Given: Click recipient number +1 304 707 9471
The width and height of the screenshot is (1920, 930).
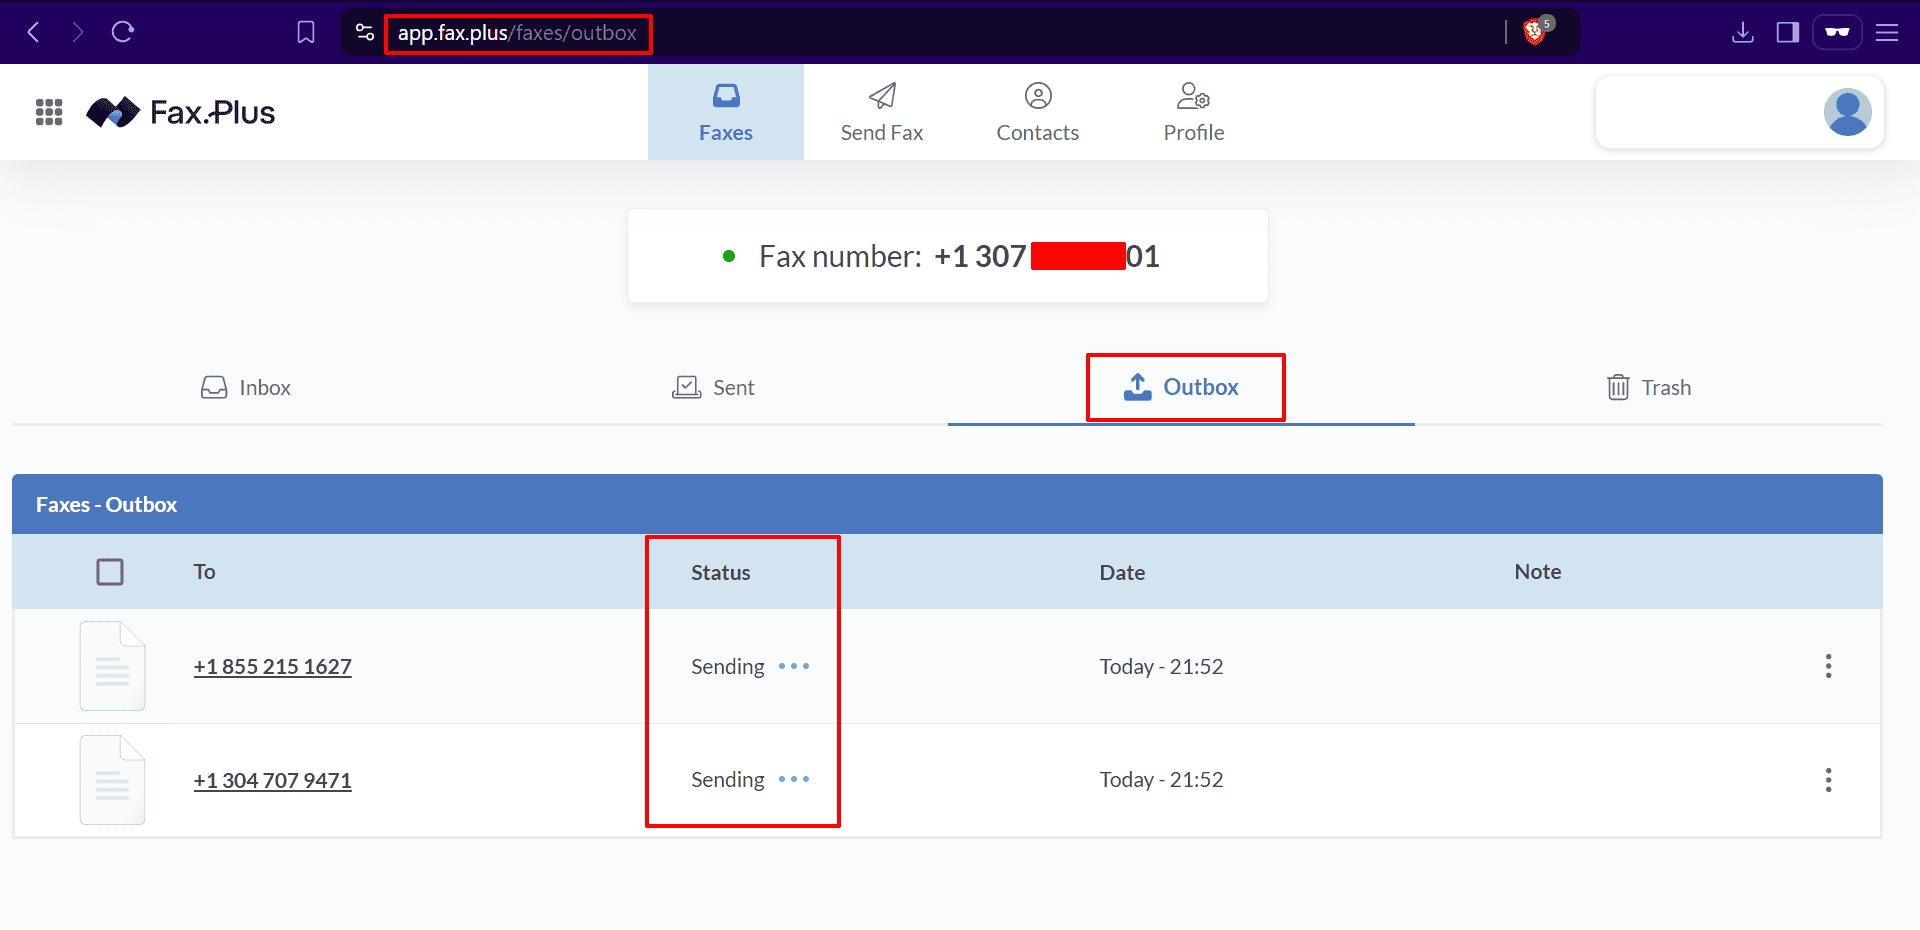Looking at the screenshot, I should point(272,780).
